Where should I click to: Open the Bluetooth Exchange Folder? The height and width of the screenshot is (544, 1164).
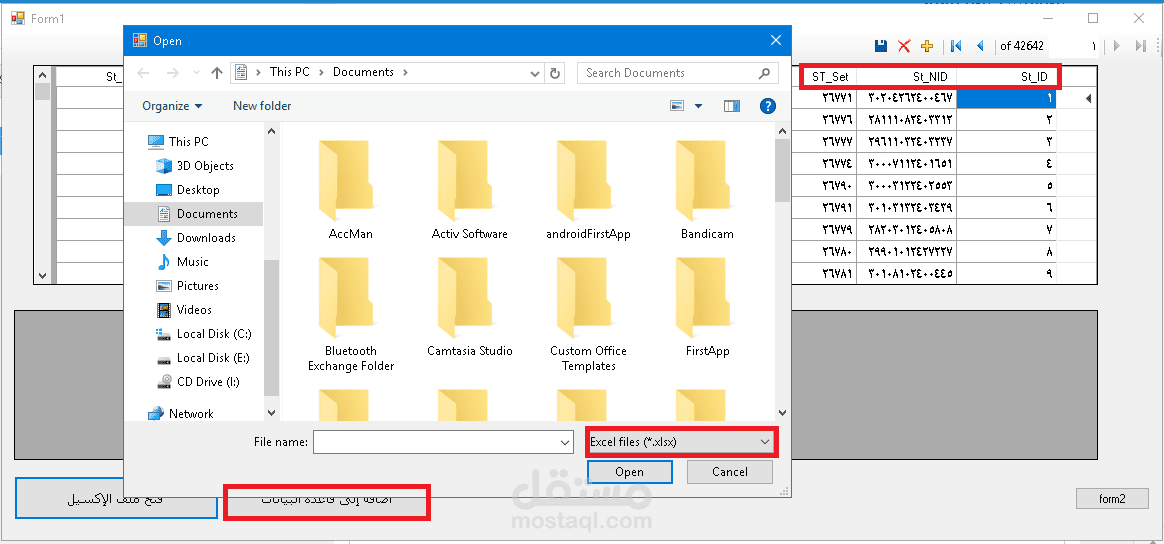(x=350, y=313)
